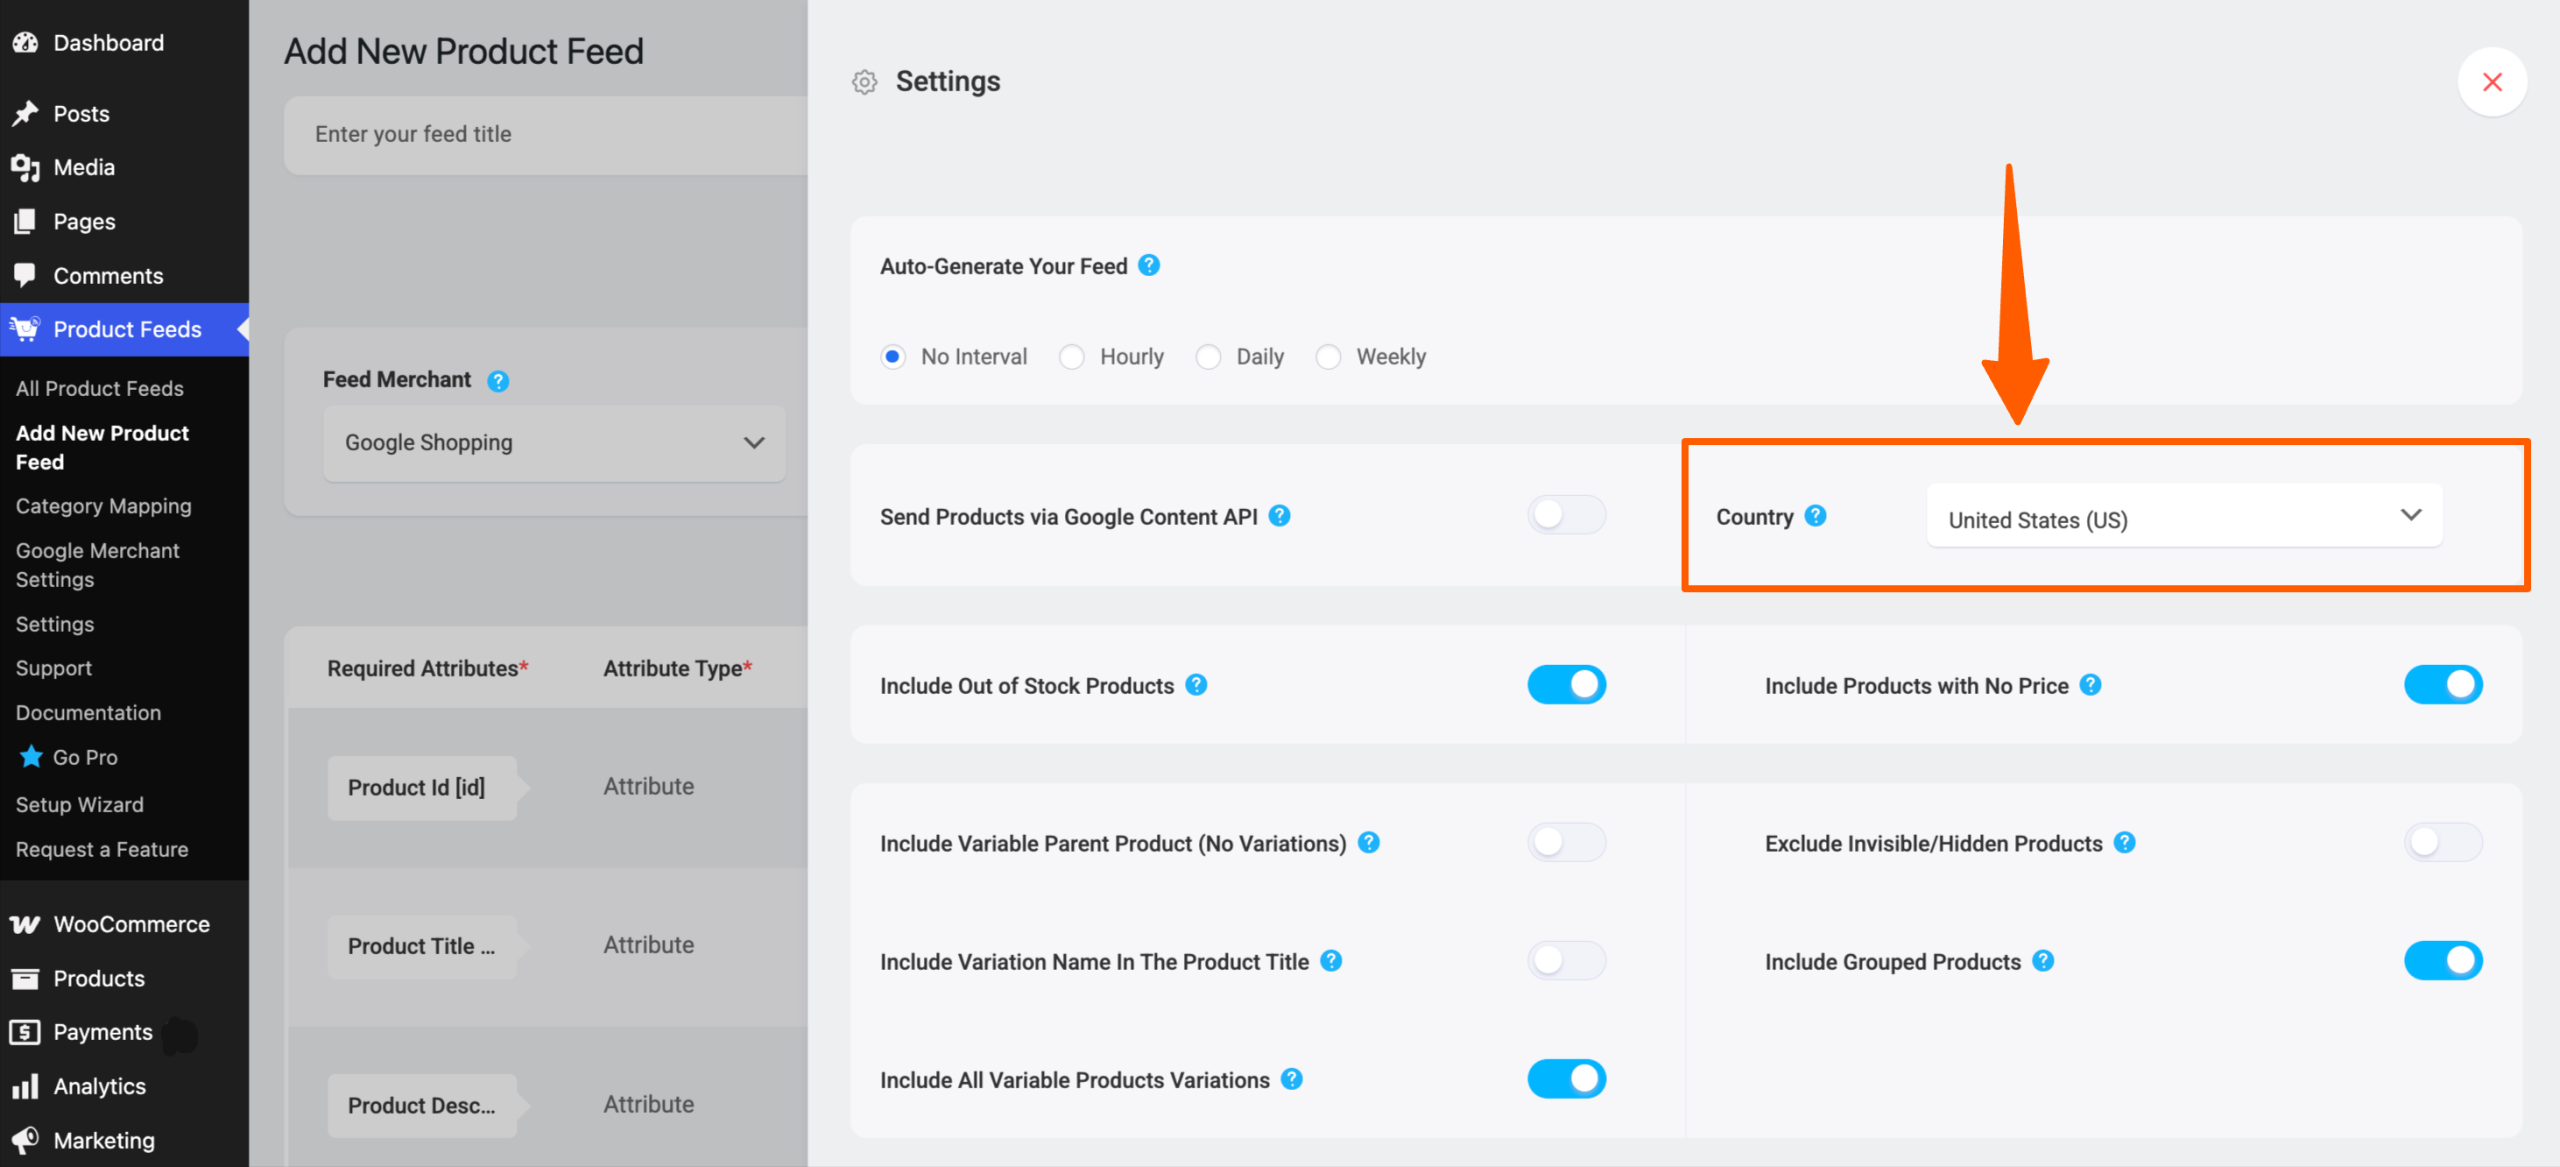Click help icon for Send Products via Google Content API

click(1279, 516)
